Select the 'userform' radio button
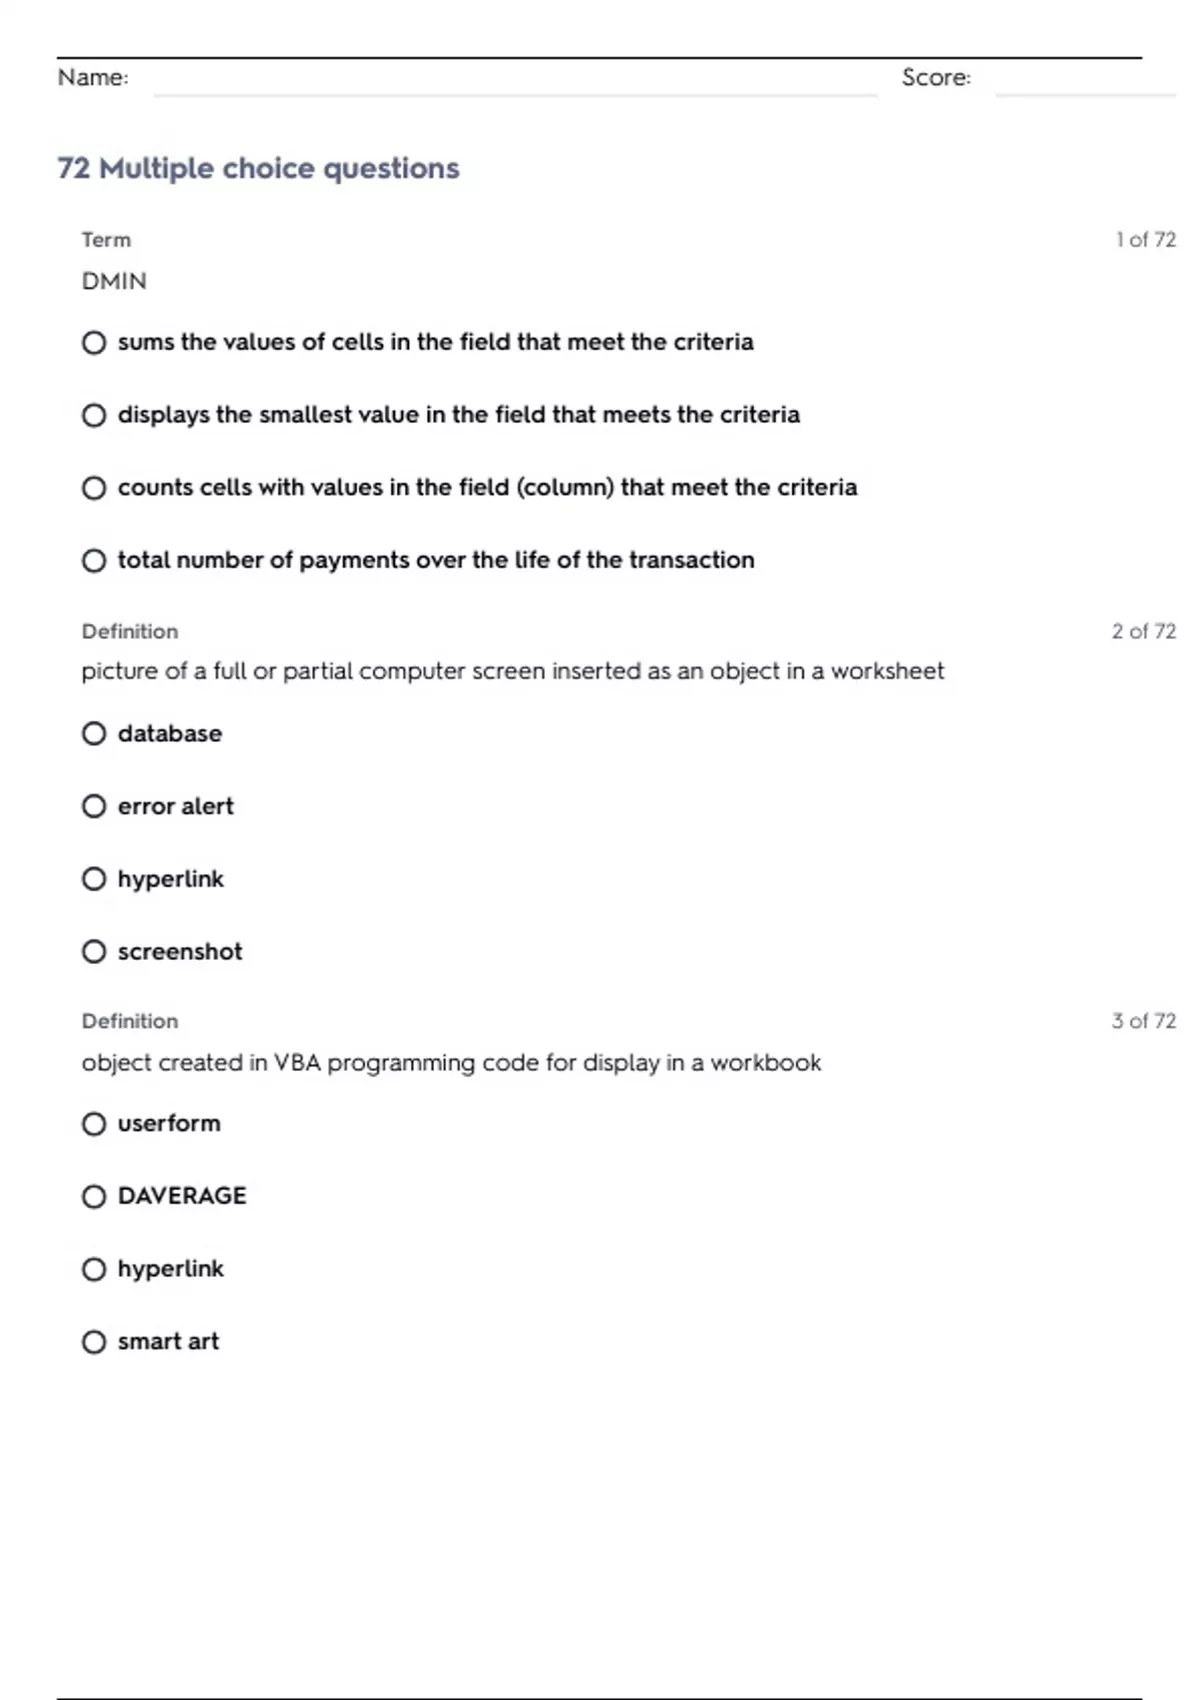The image size is (1200, 1700). (x=94, y=1124)
